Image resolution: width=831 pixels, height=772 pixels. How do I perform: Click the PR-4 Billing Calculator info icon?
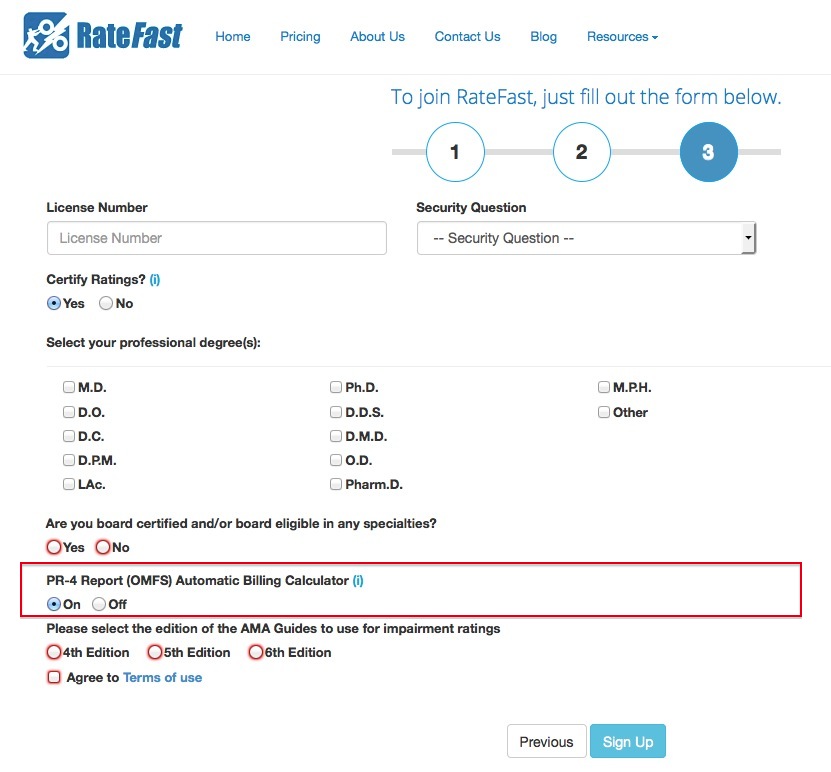358,580
